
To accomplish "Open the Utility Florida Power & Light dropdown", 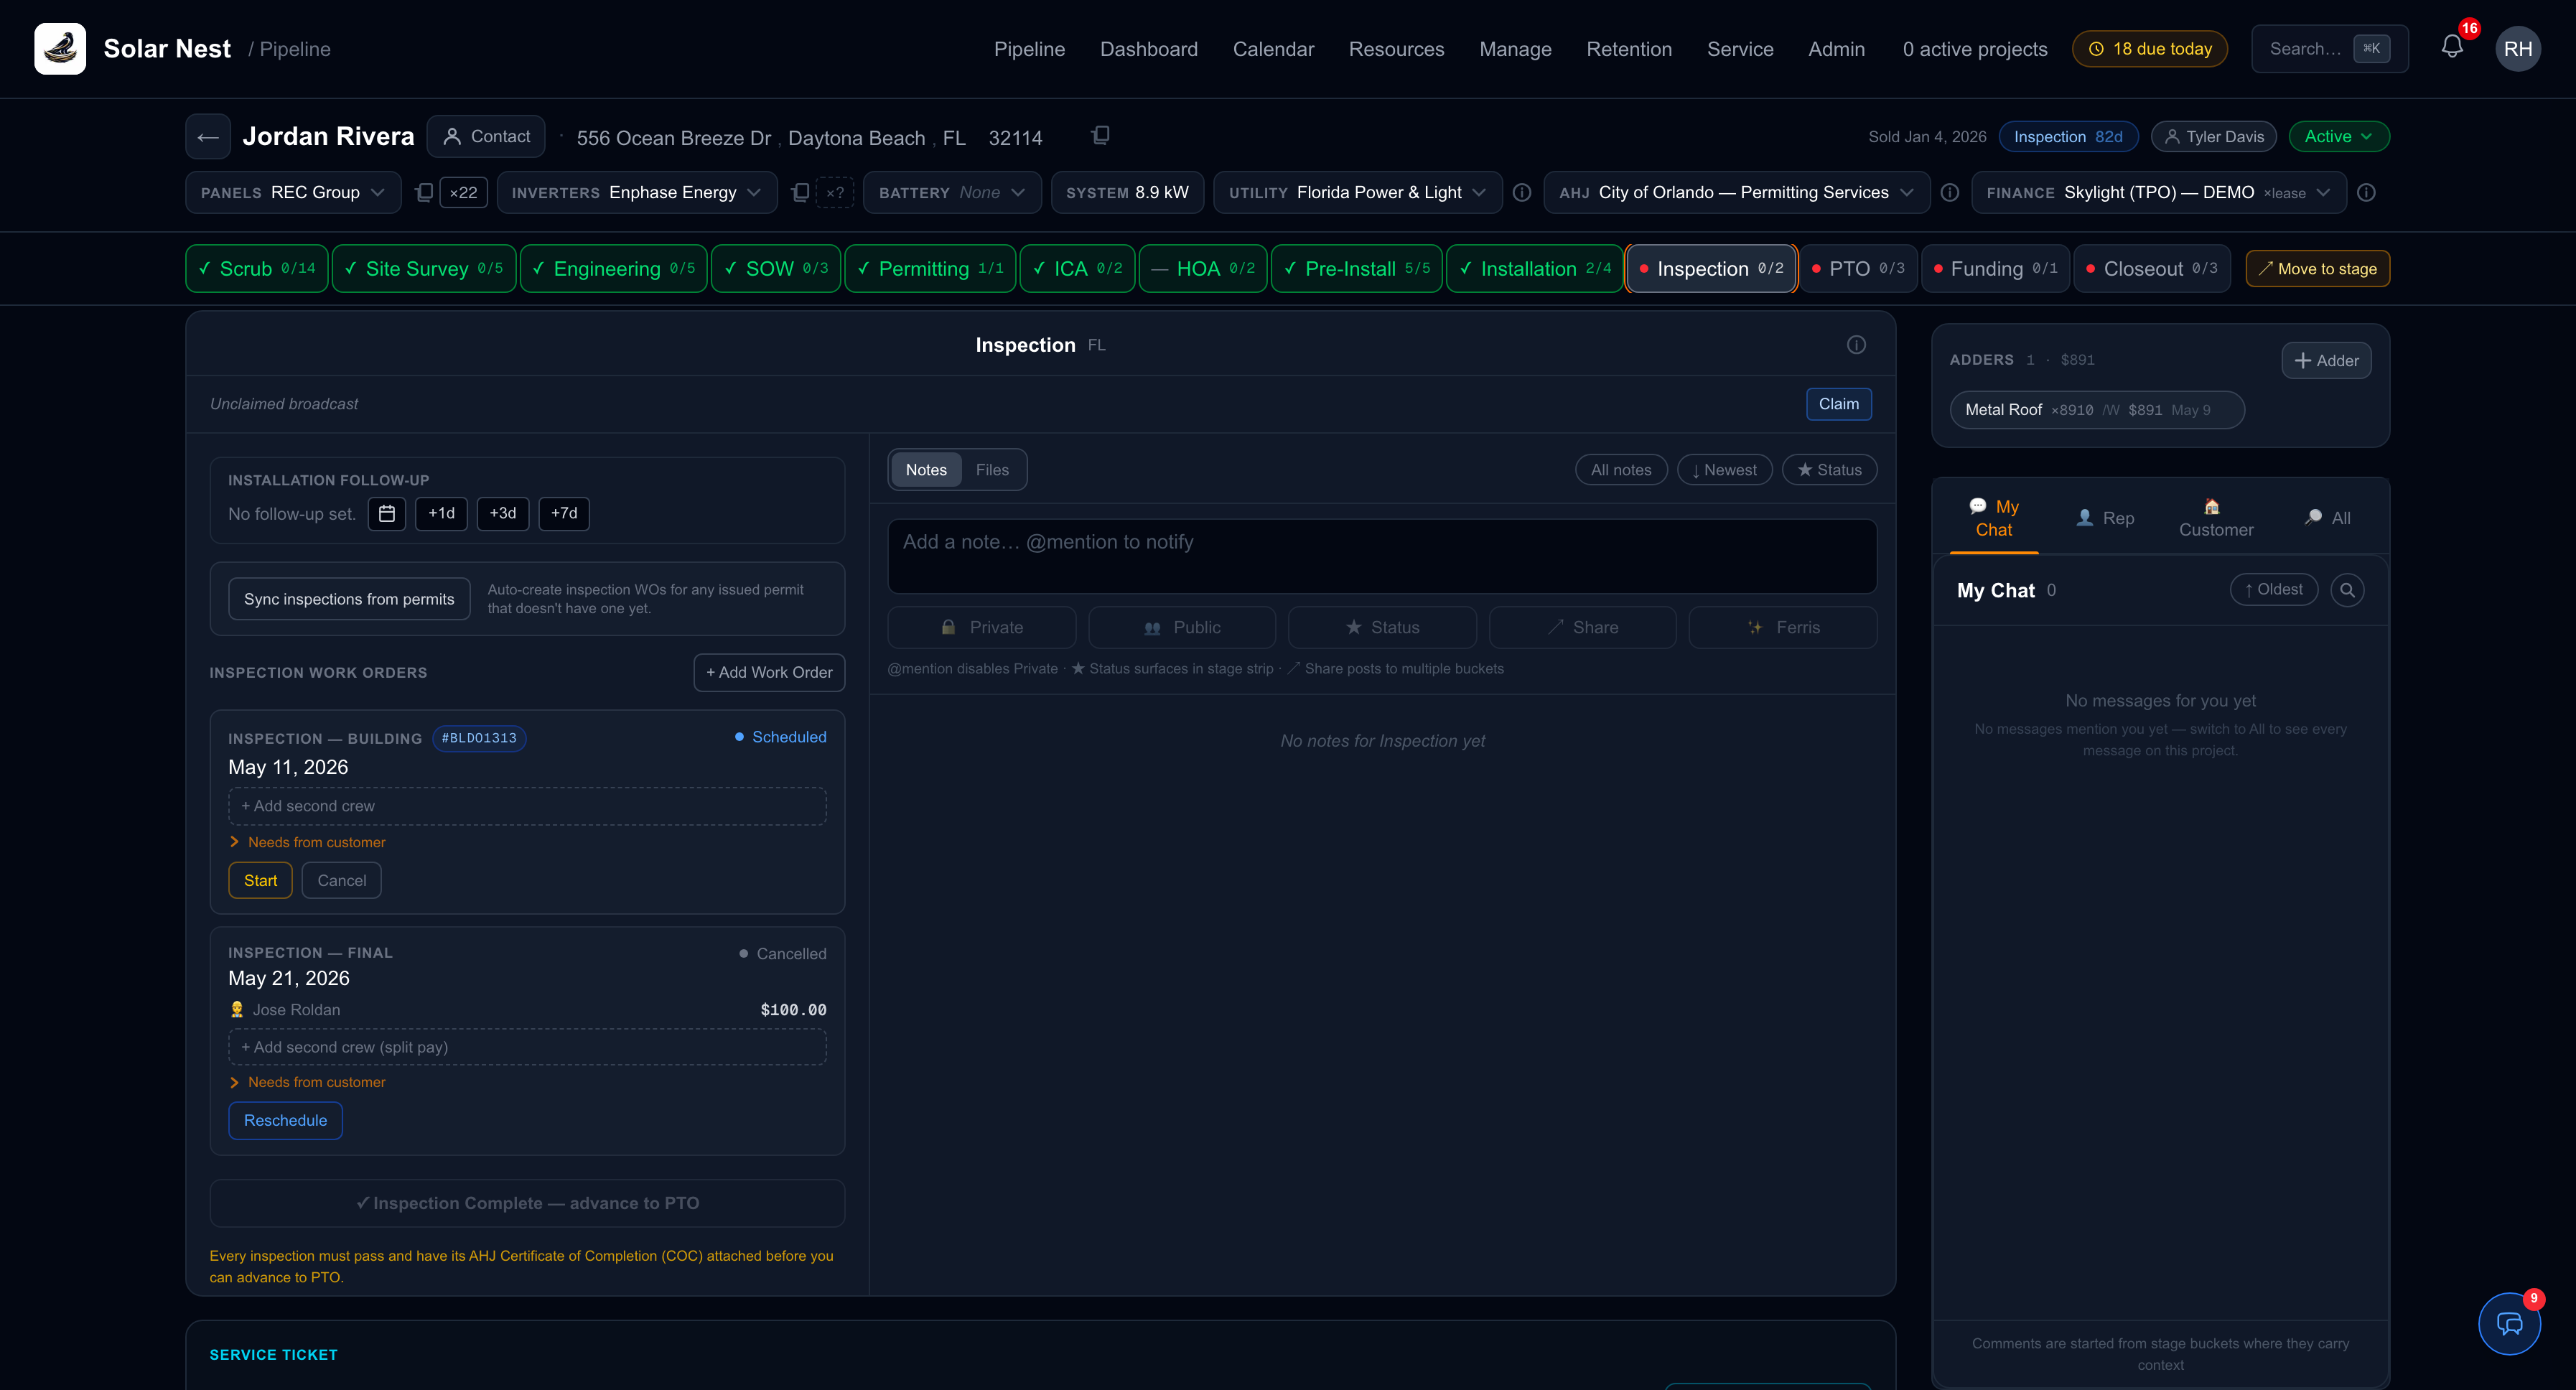I will [x=1357, y=192].
